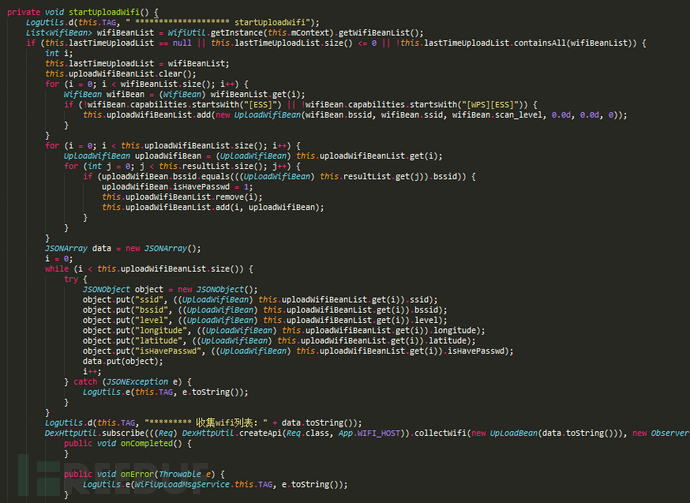Select the "level" key string
The width and height of the screenshot is (690, 503).
[x=151, y=320]
